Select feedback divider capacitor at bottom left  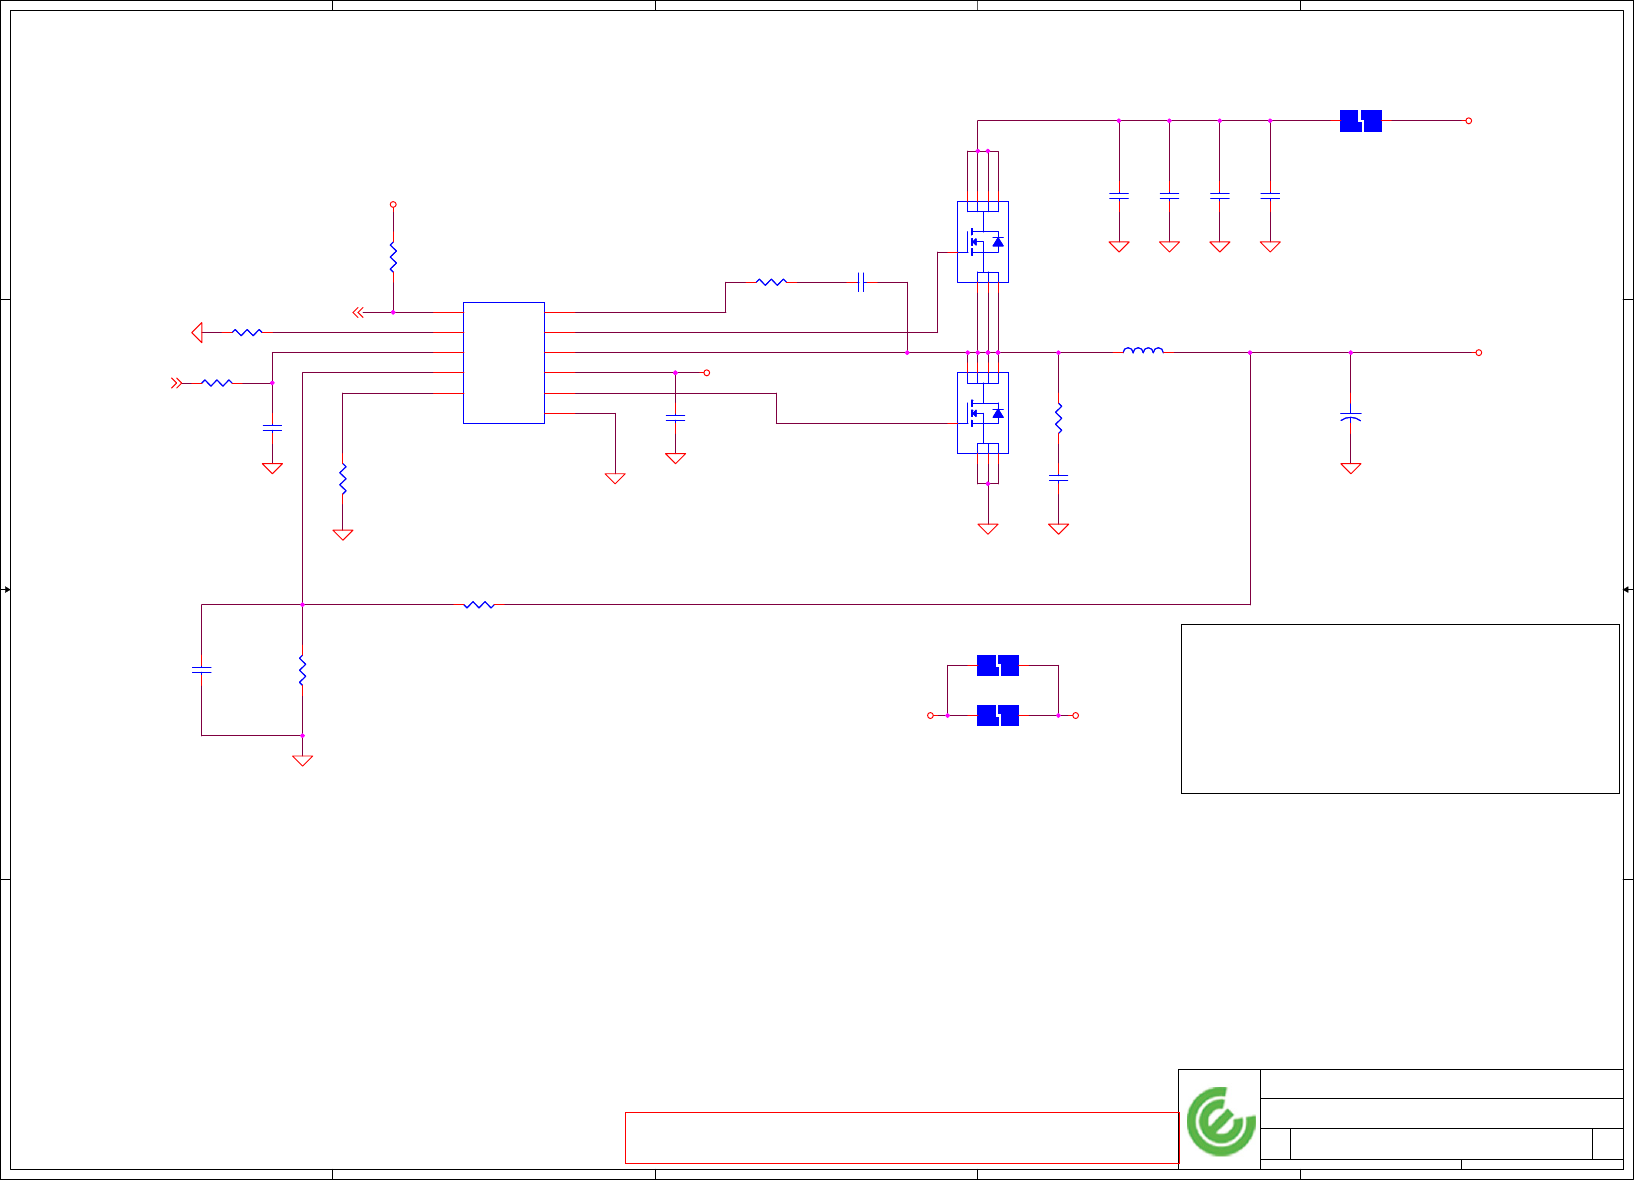tap(201, 670)
